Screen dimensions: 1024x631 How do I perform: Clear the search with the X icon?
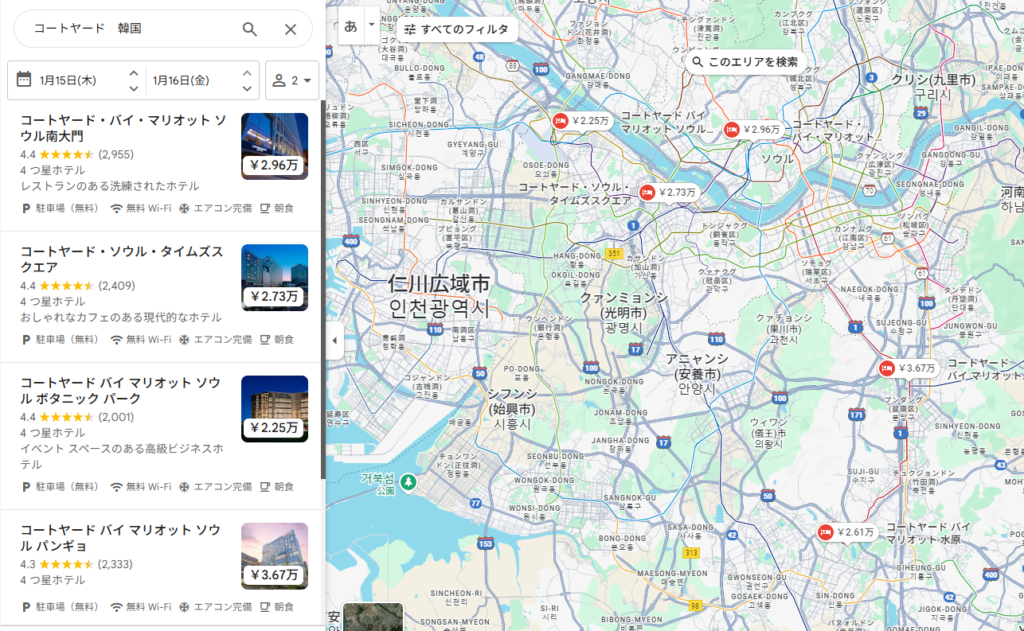(290, 29)
